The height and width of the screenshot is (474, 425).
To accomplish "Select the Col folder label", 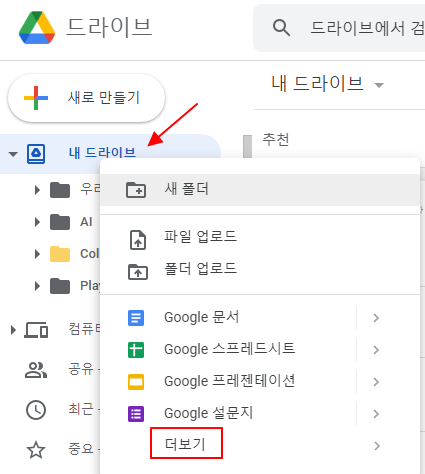I will click(90, 254).
